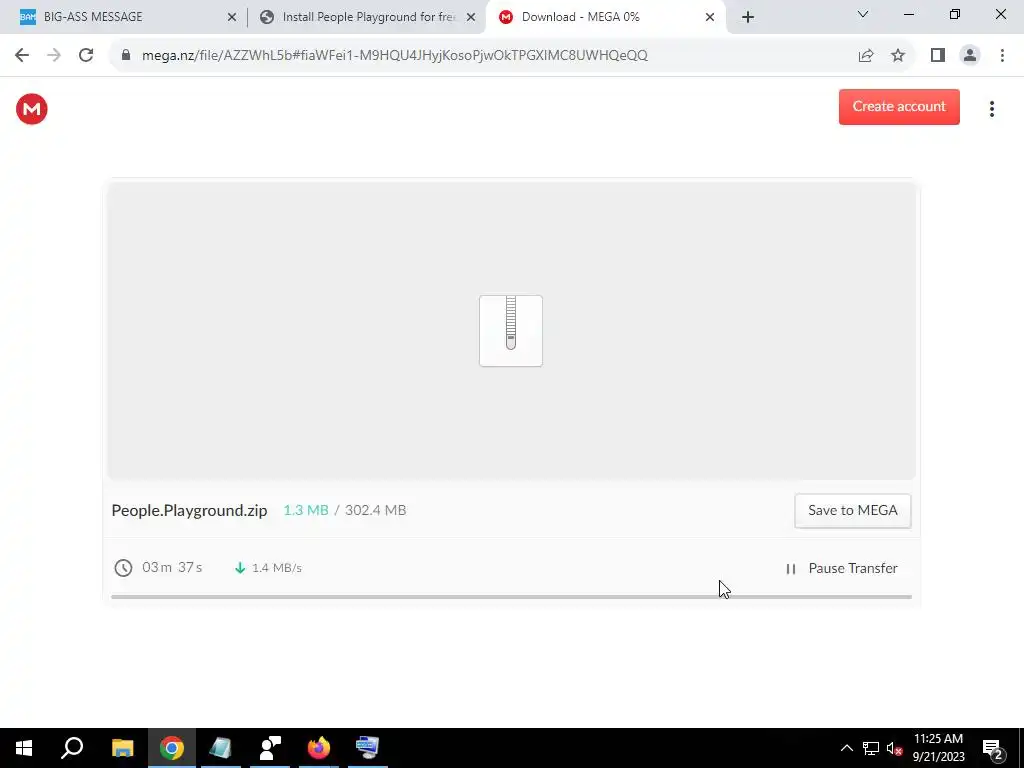Click the Create account button
The height and width of the screenshot is (768, 1024).
pos(899,106)
